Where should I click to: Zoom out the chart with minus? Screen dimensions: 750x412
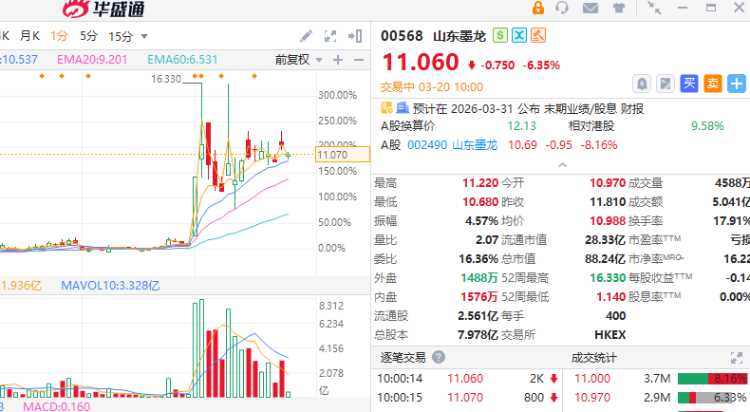(359, 60)
